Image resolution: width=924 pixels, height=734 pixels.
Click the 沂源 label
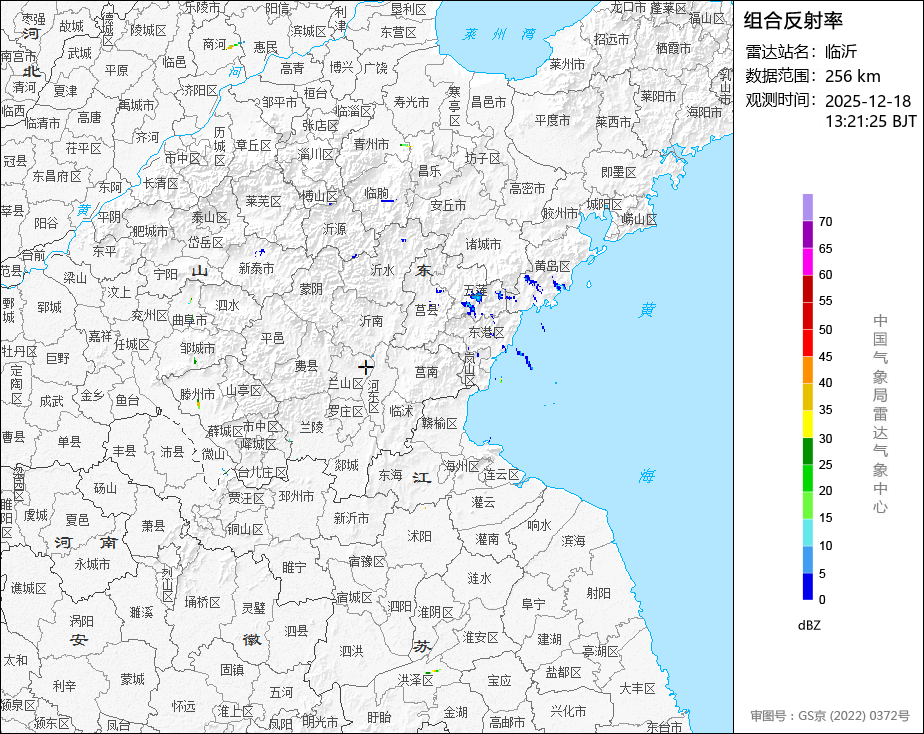coord(335,229)
